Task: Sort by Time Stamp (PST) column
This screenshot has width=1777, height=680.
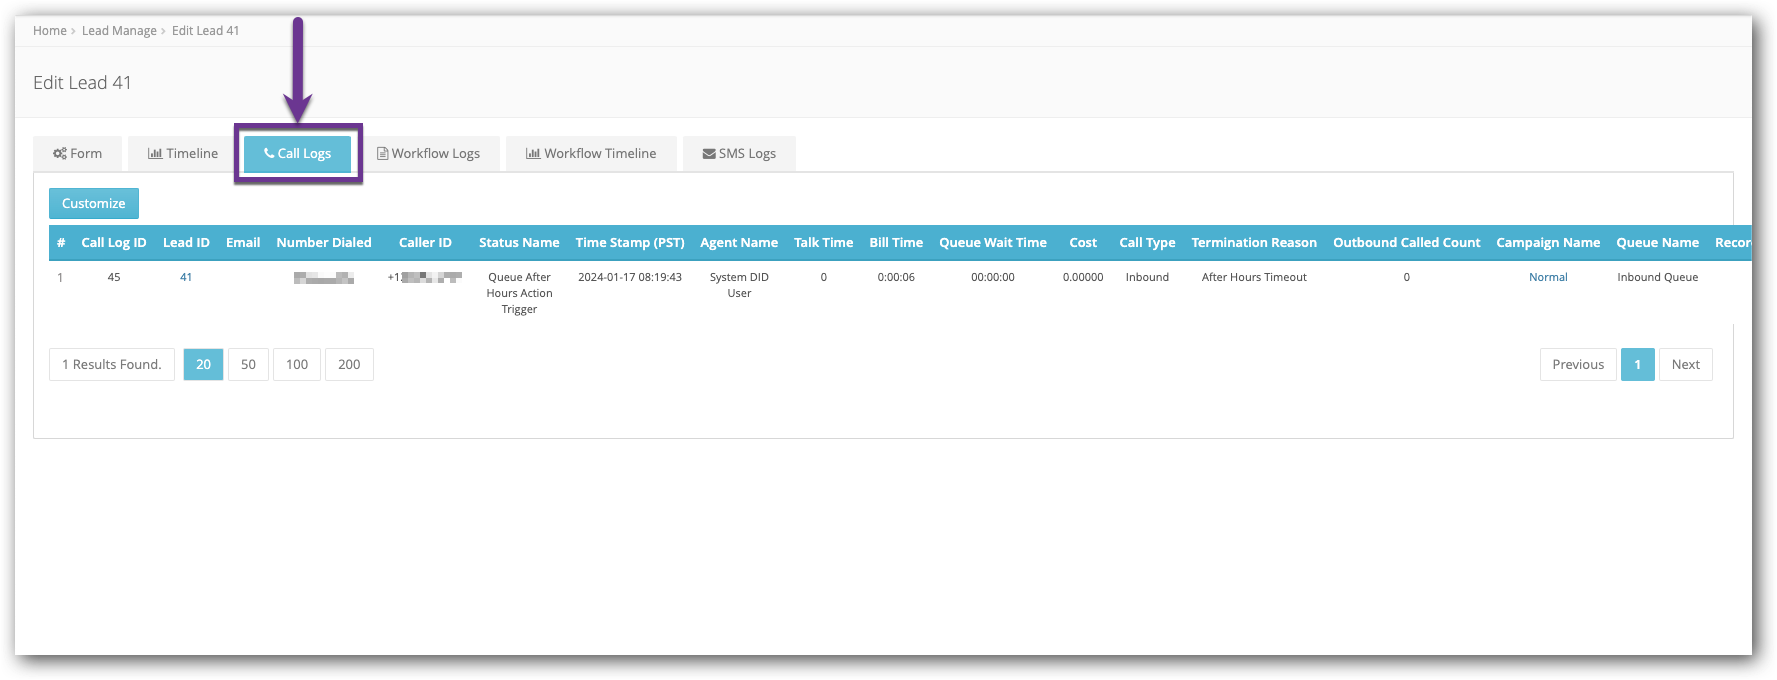Action: pyautogui.click(x=630, y=243)
